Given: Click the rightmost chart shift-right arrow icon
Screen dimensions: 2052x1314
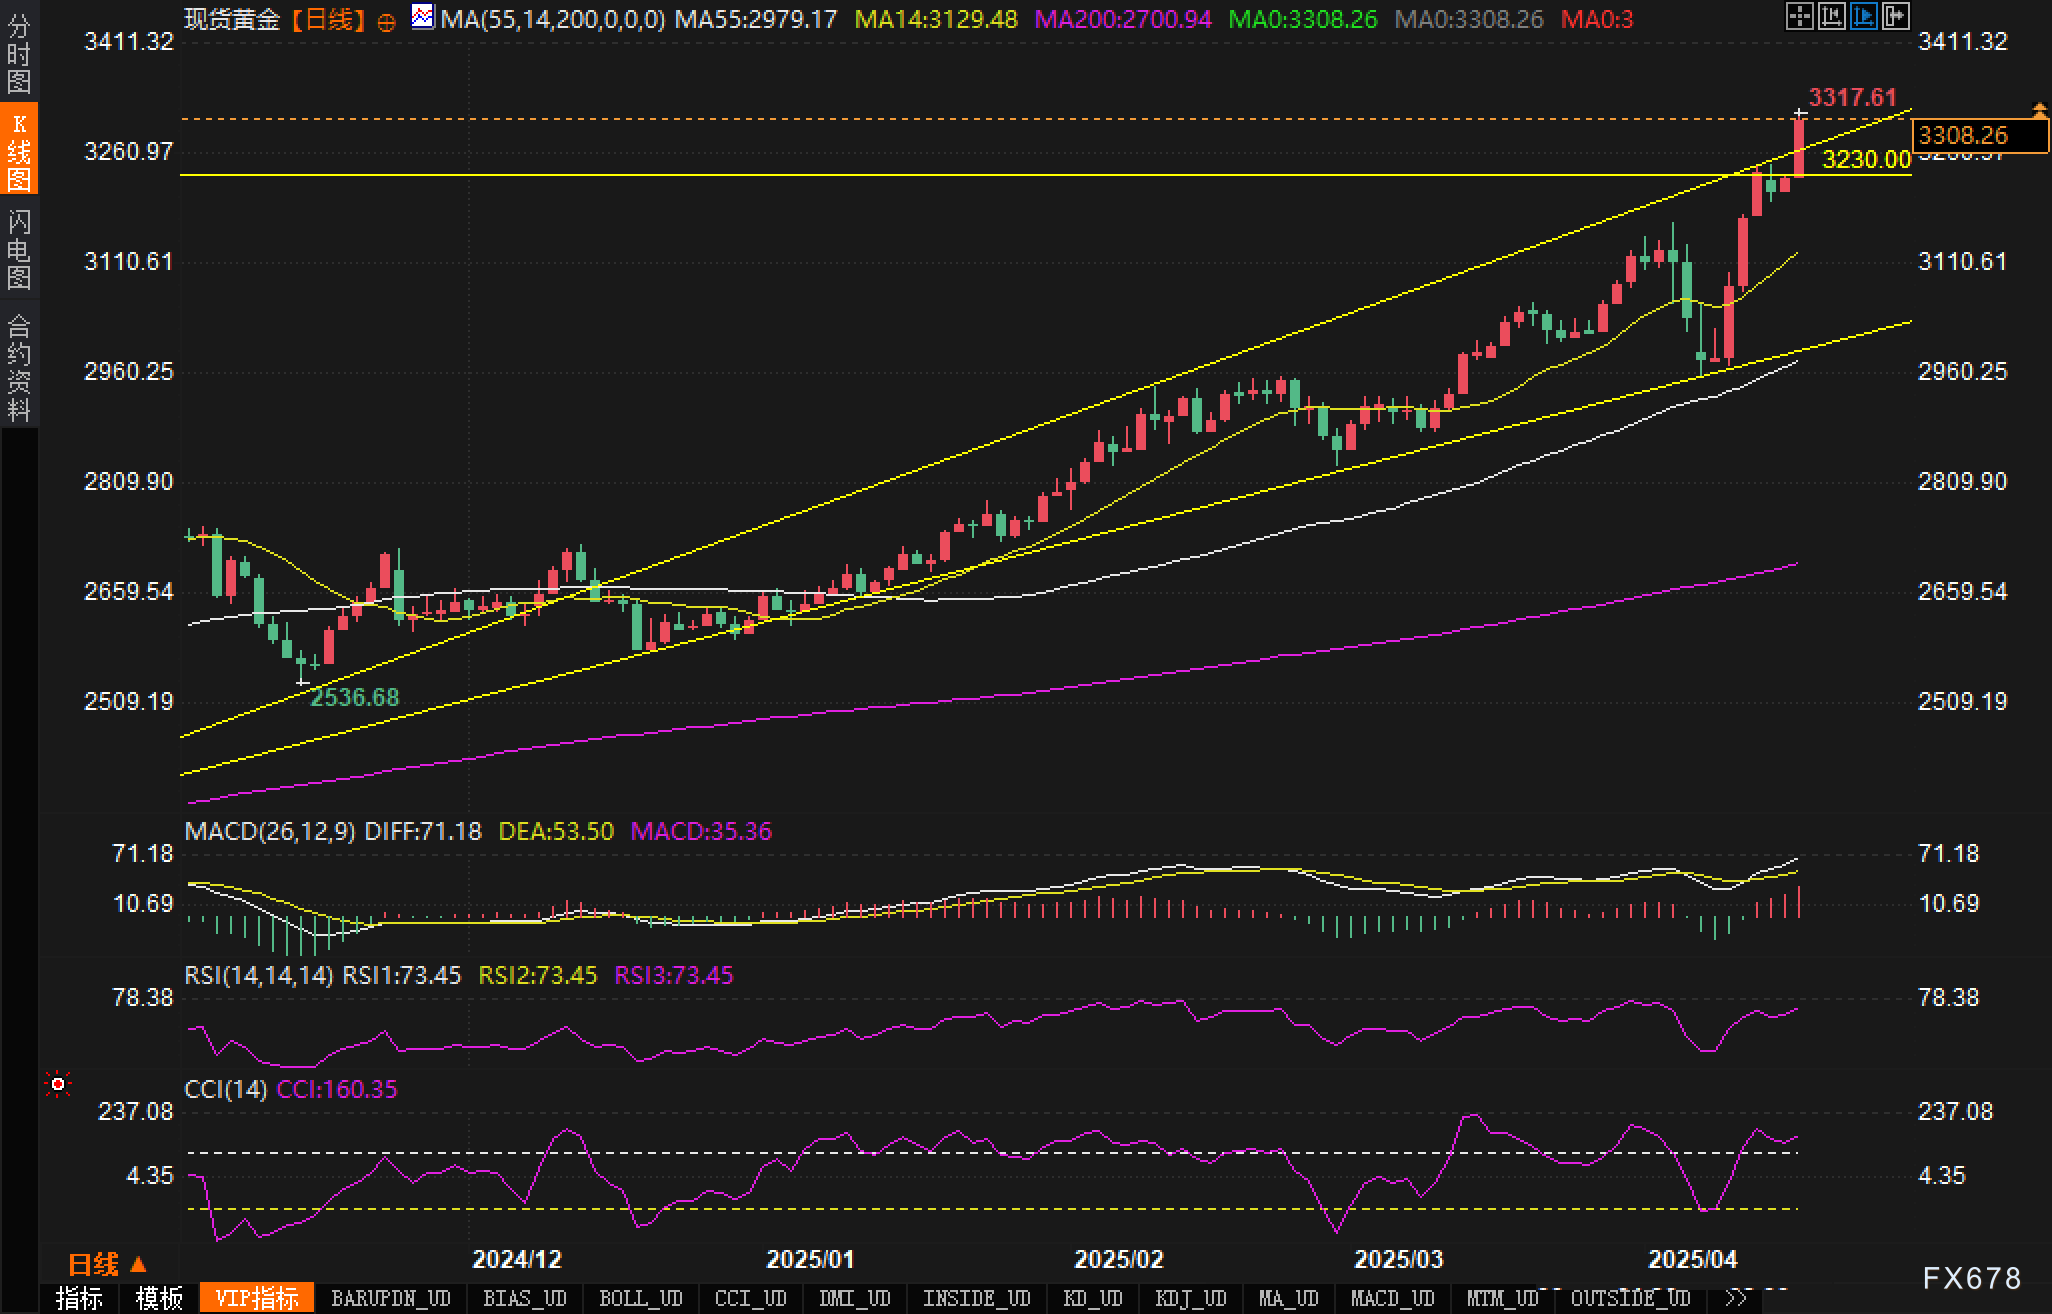Looking at the screenshot, I should (1895, 16).
